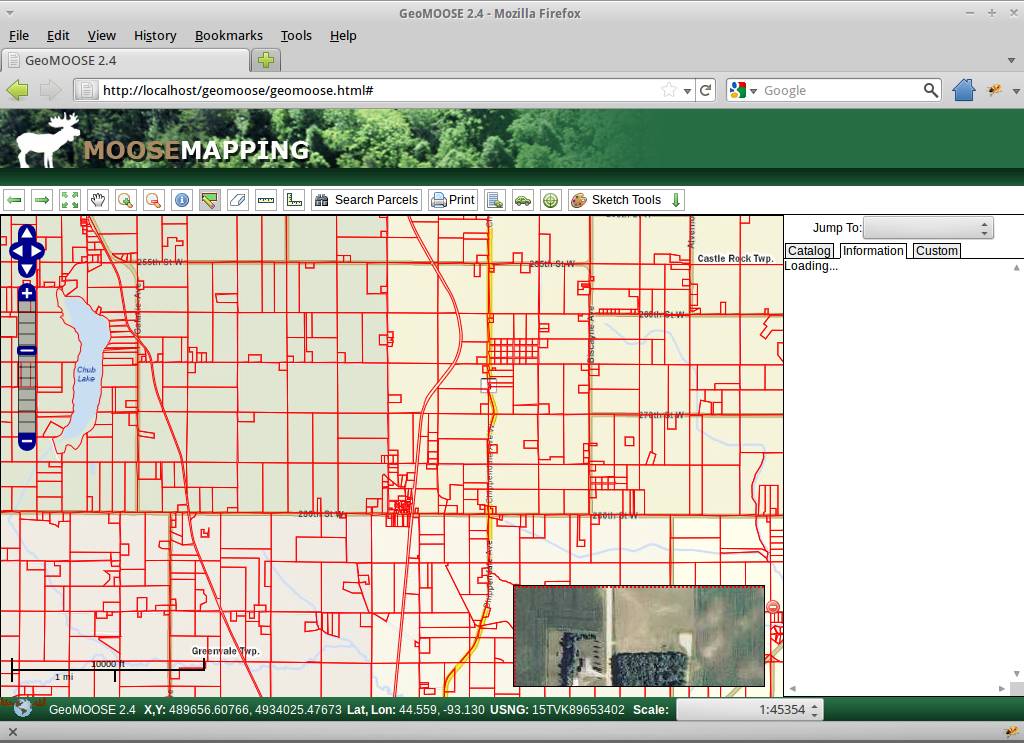Viewport: 1024px width, 743px height.
Task: Activate the Identify info tool
Action: point(182,200)
